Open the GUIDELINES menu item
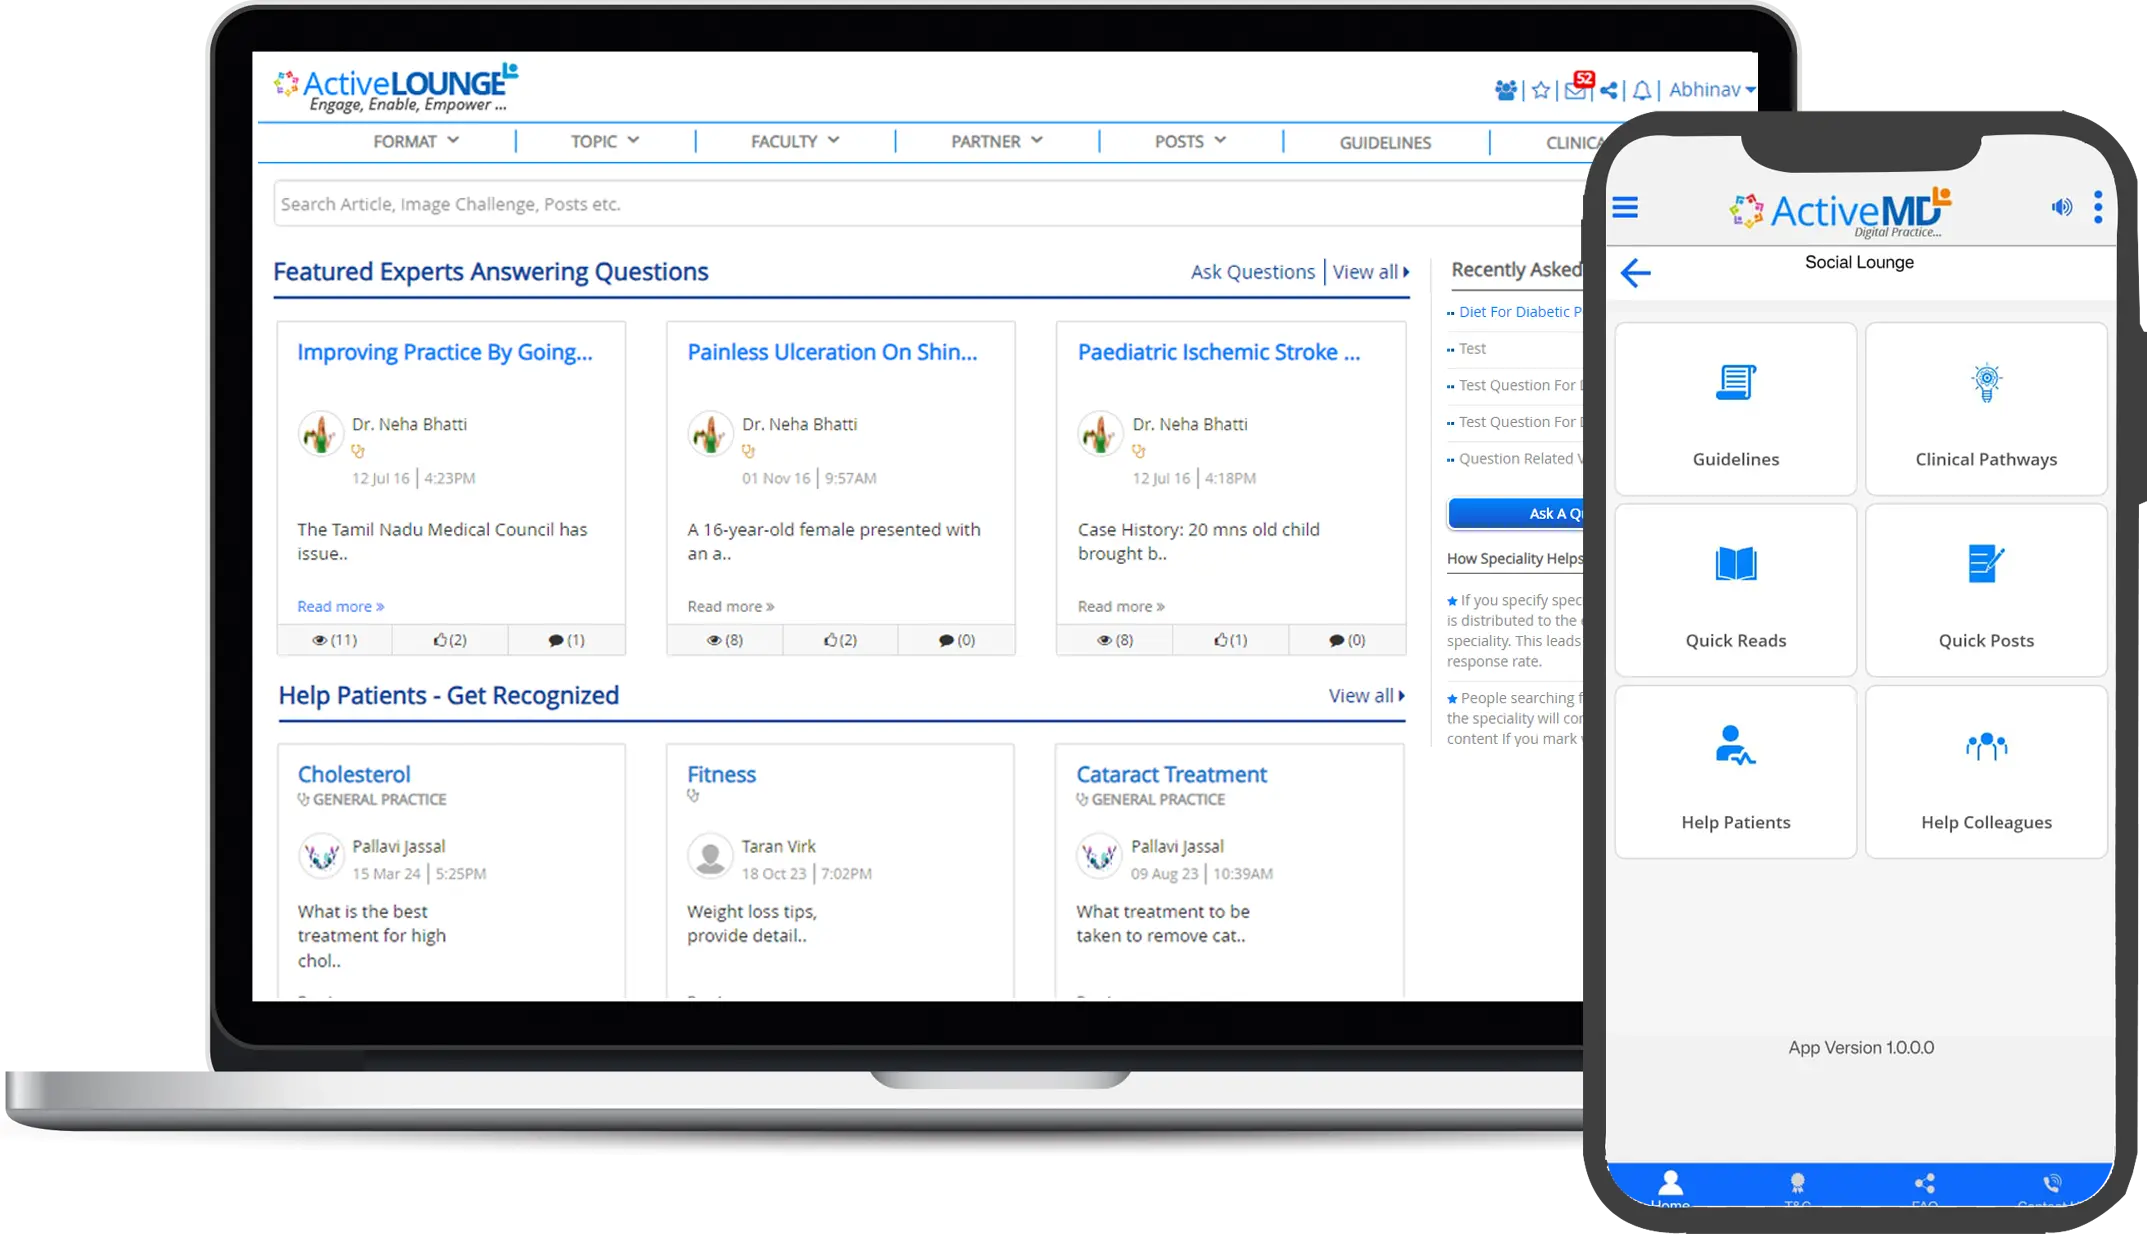 (1385, 143)
